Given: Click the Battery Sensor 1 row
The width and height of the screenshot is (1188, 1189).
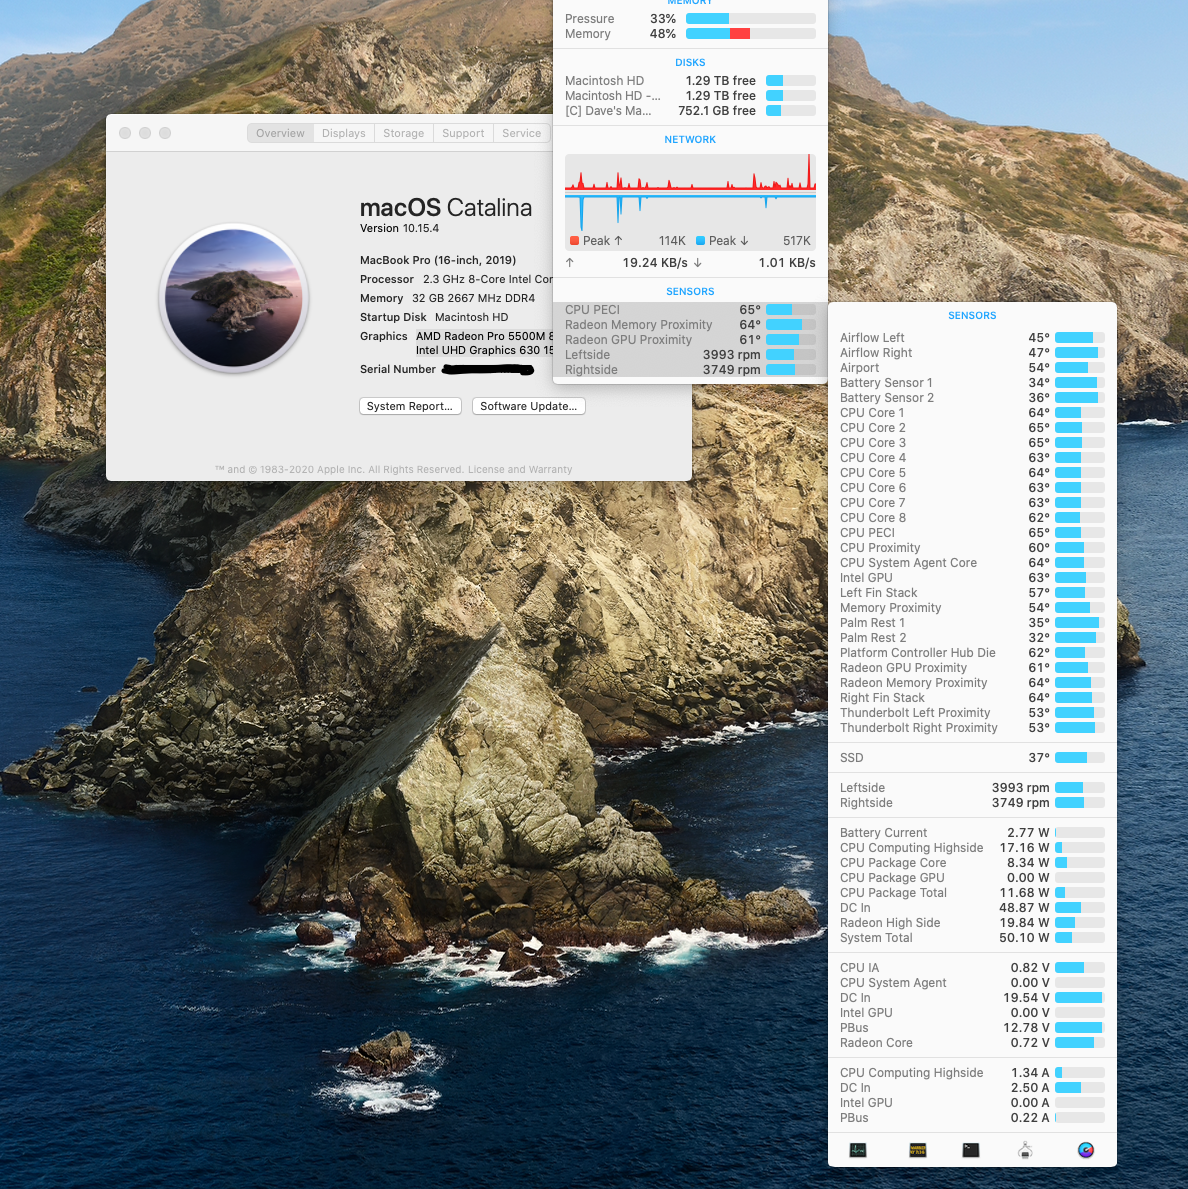Looking at the screenshot, I should click(x=972, y=383).
